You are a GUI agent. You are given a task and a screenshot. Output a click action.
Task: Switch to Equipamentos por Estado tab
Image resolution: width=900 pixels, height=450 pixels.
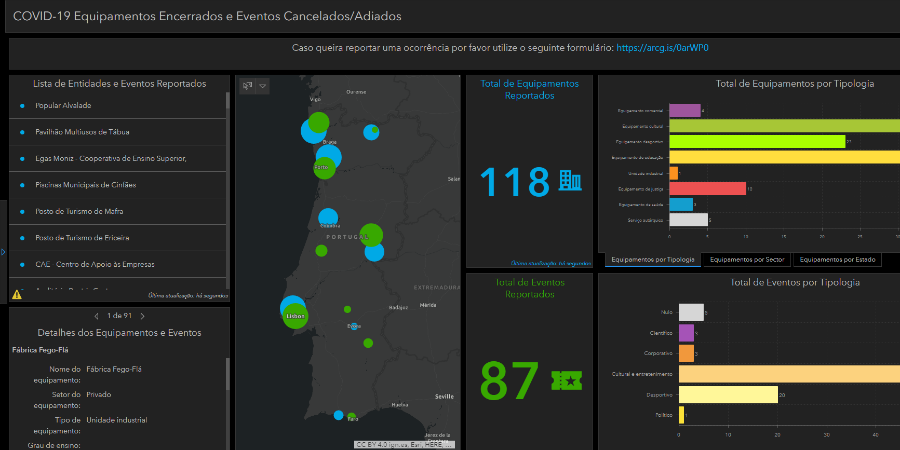838,260
